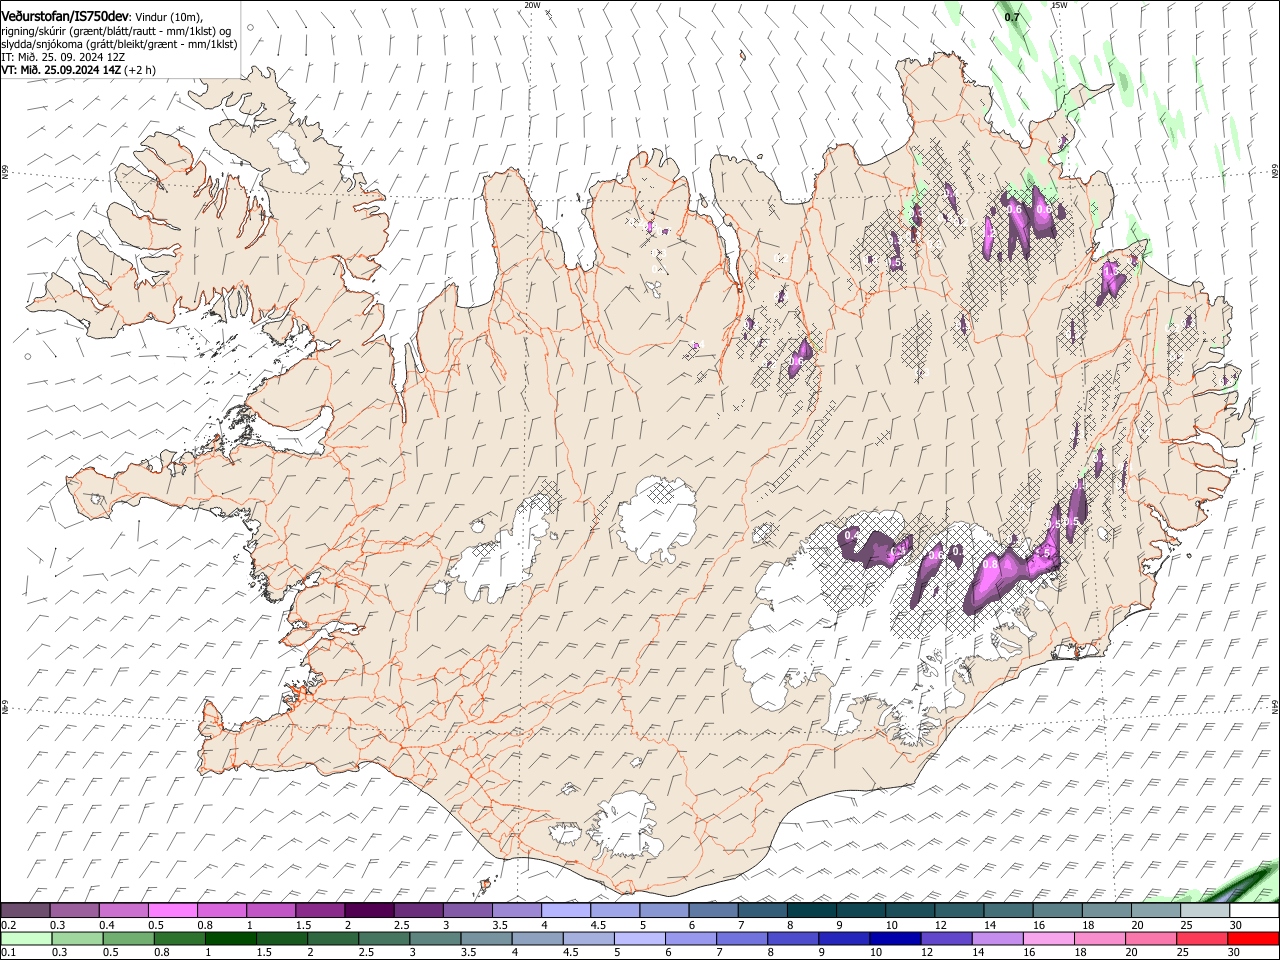This screenshot has height=960, width=1280.
Task: Click the '15W' longitude label
Action: point(1060,5)
